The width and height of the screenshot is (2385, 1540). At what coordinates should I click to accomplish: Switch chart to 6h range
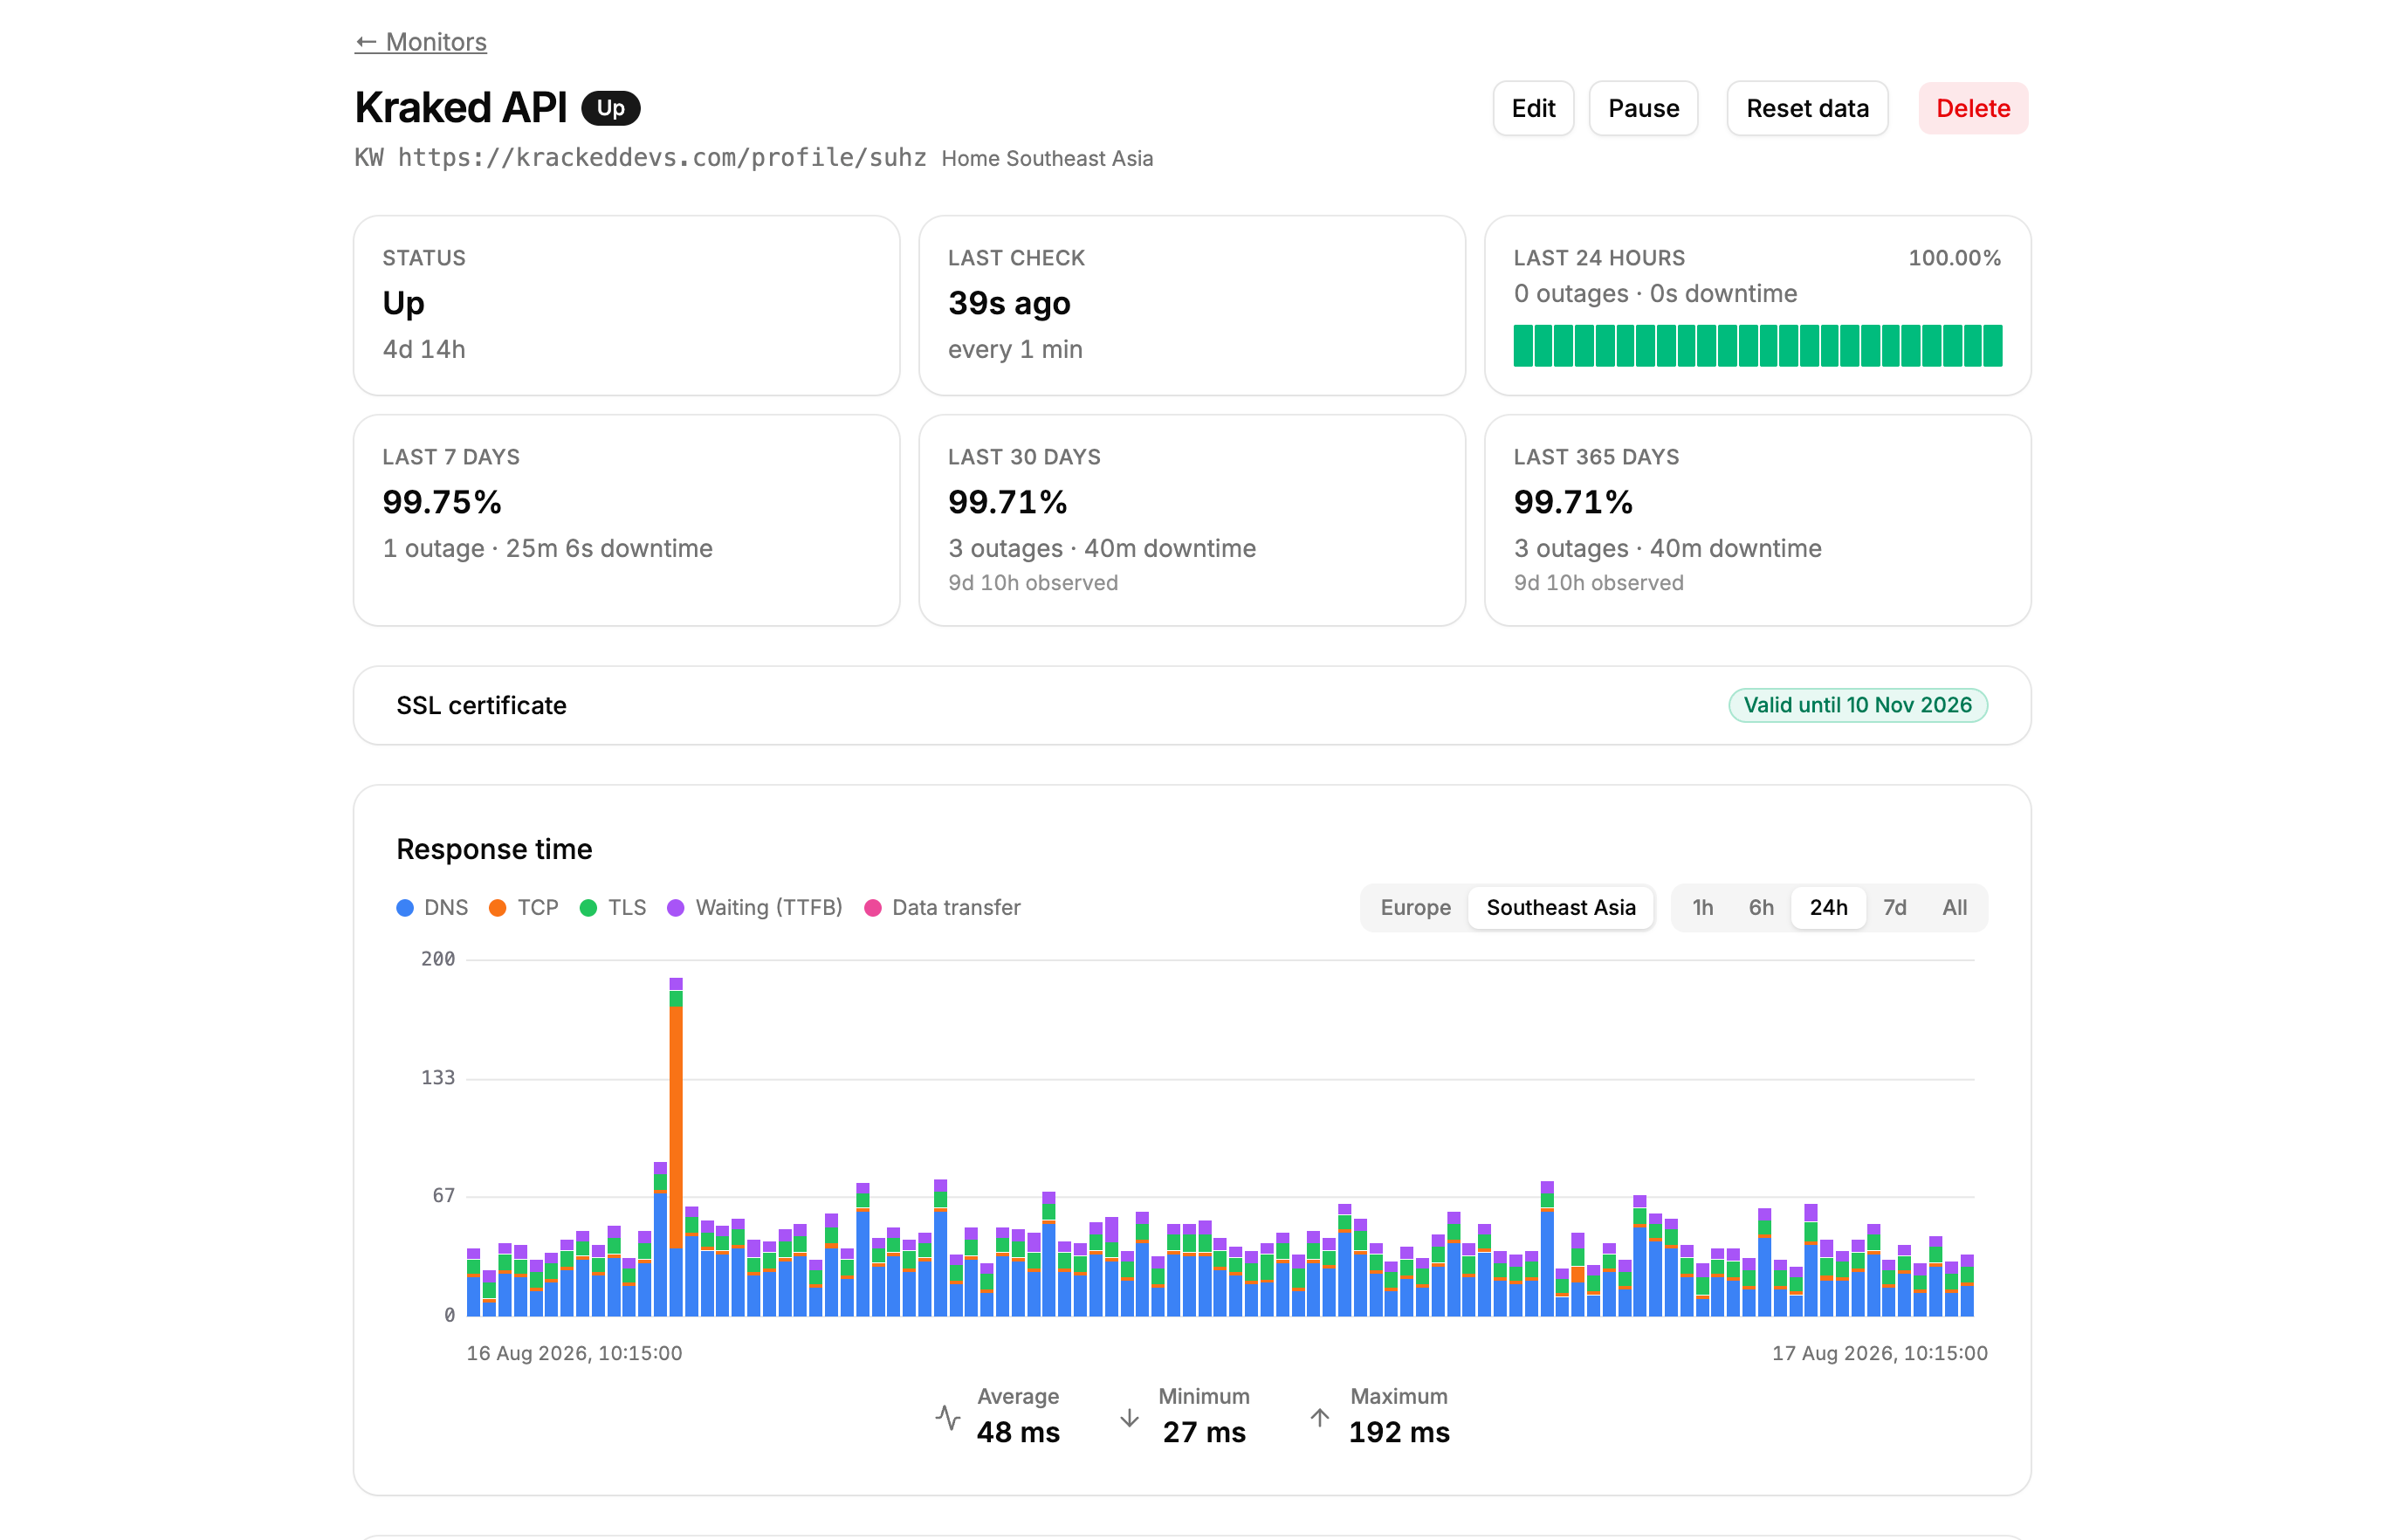click(1760, 908)
